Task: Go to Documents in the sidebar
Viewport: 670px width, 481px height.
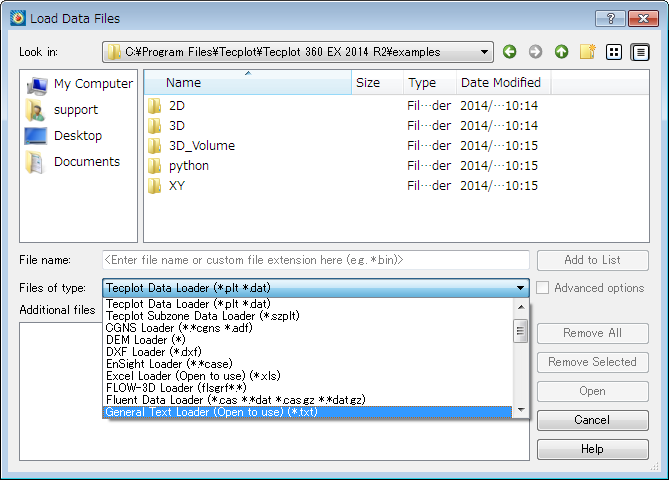Action: click(x=73, y=162)
